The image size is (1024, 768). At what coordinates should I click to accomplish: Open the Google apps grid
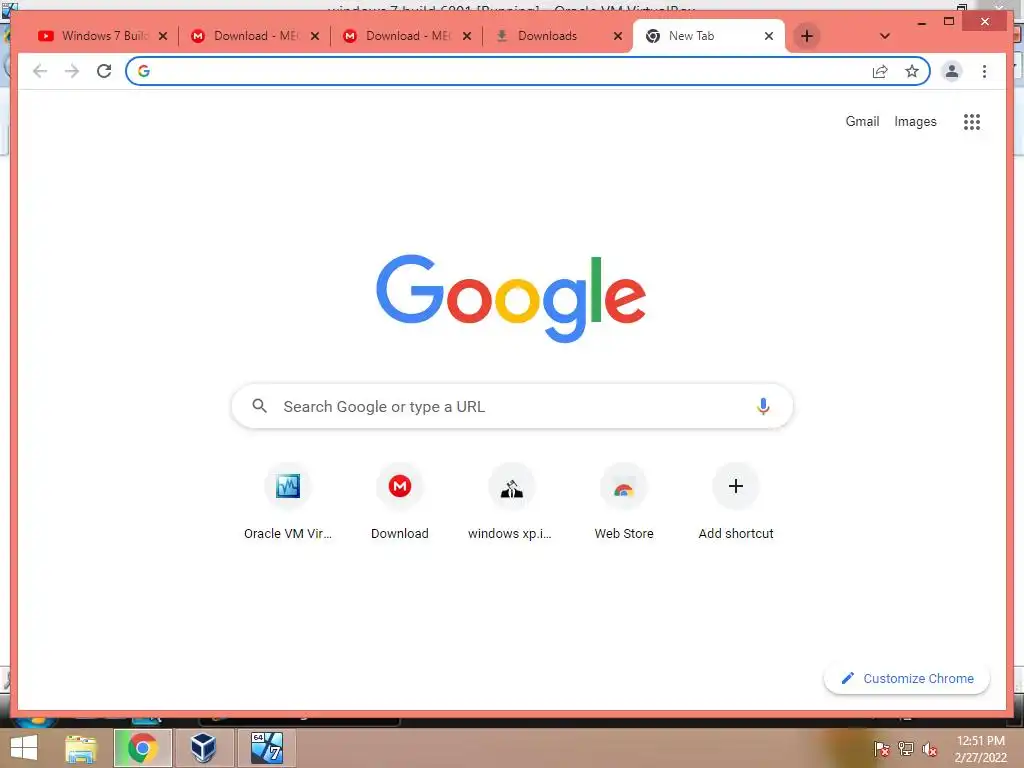[x=972, y=121]
